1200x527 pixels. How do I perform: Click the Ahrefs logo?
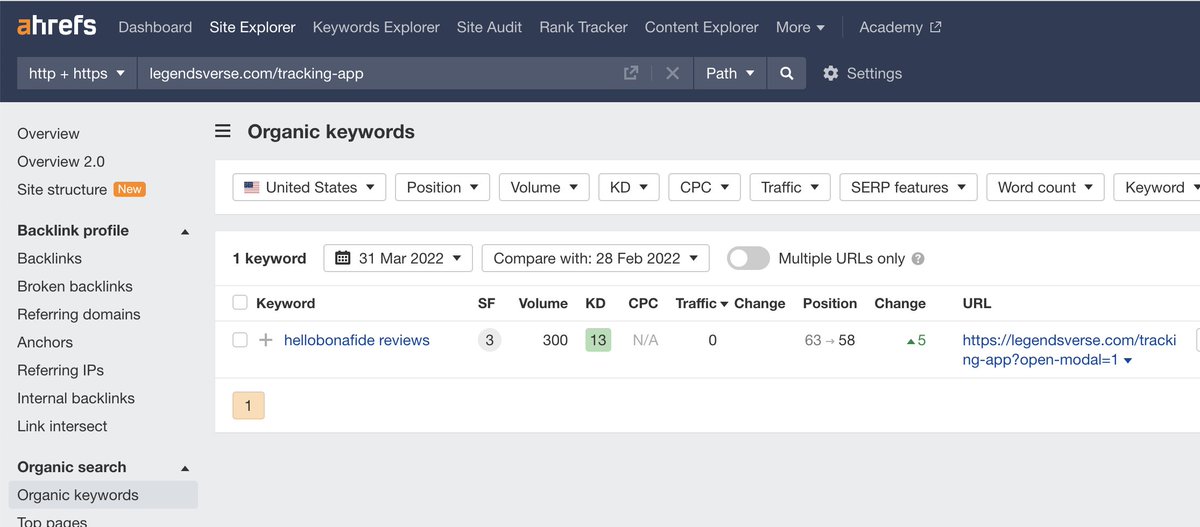[57, 27]
